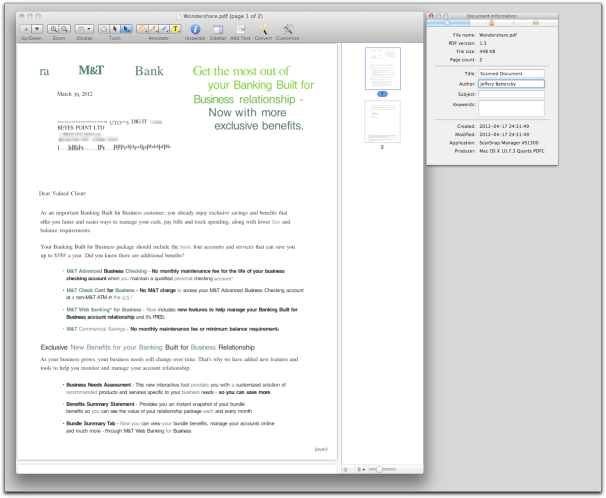Screen dimensions: 606x498
Task: Click the Created date value
Action: pos(504,126)
